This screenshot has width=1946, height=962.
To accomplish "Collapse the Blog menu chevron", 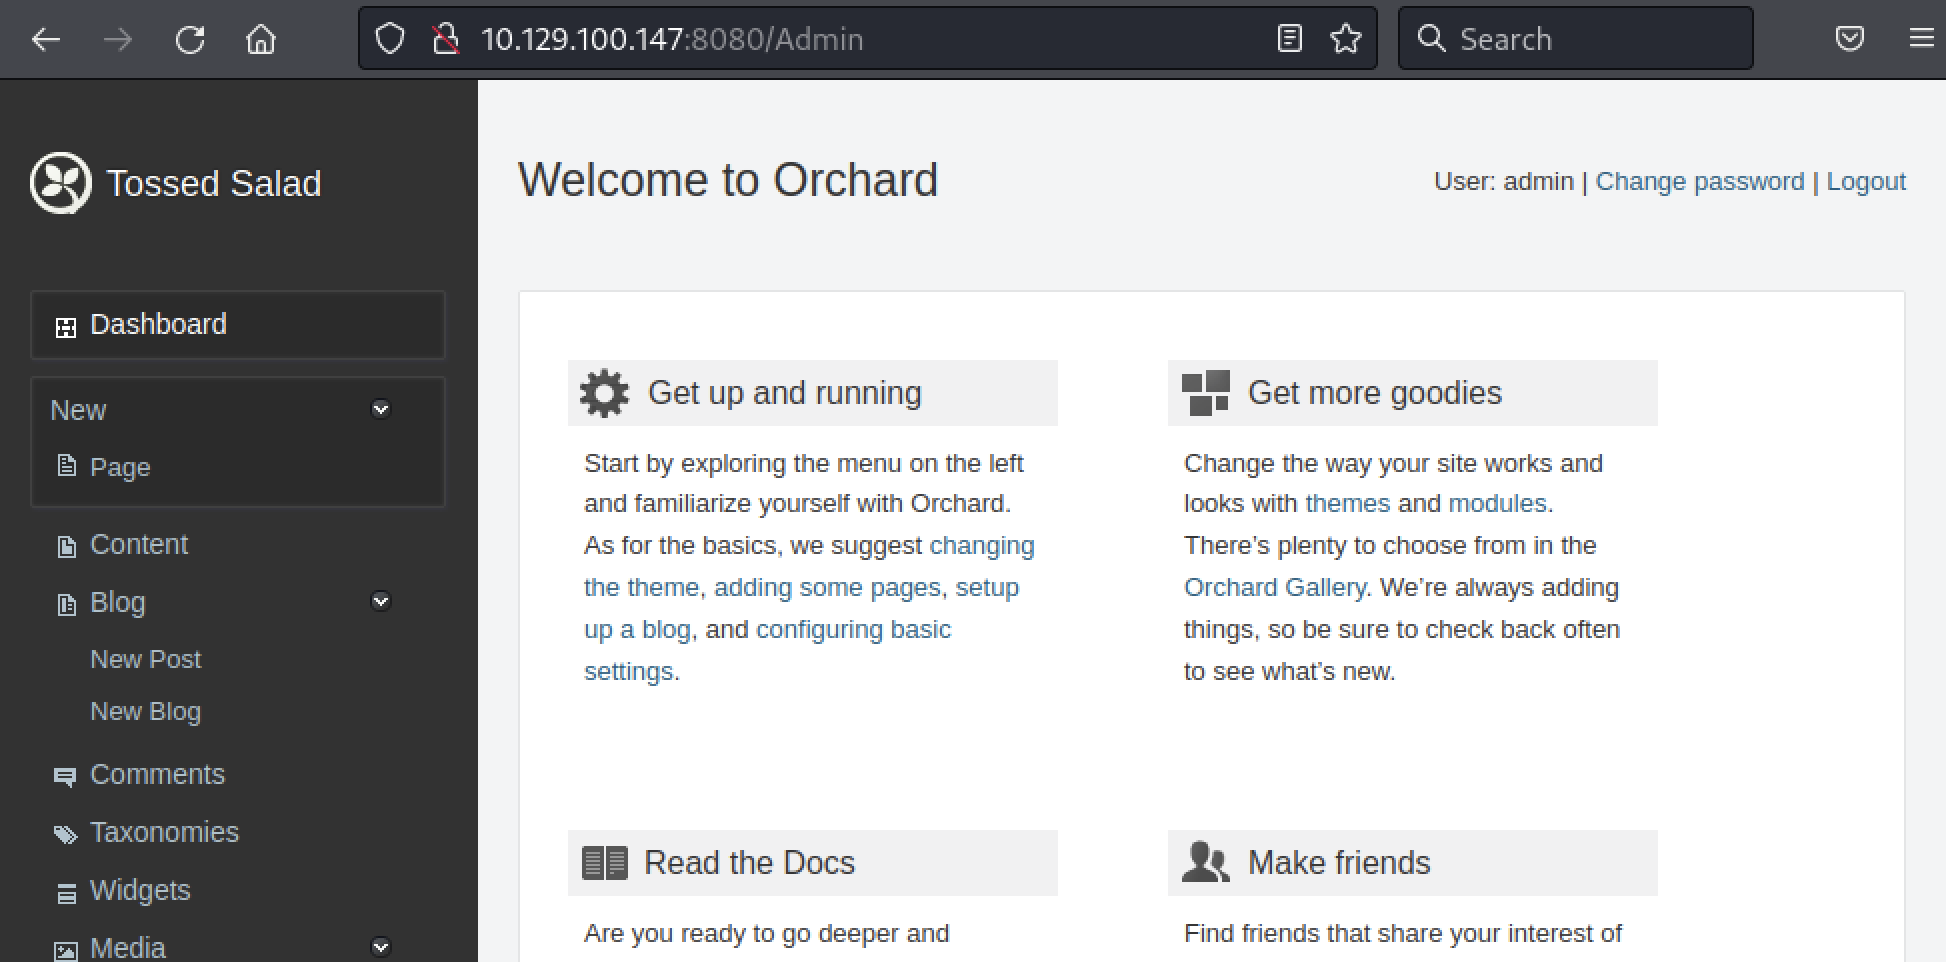I will point(380,601).
